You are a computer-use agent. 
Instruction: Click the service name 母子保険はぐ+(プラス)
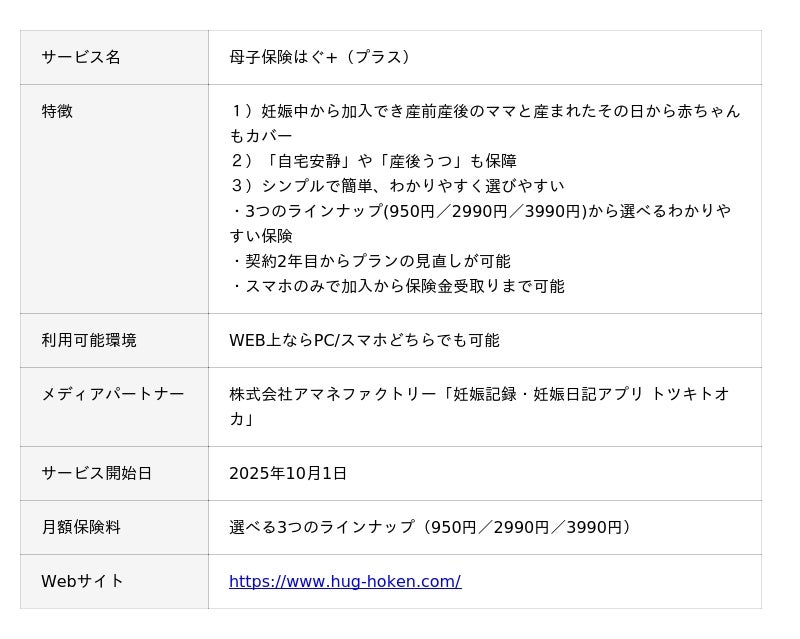(x=322, y=57)
